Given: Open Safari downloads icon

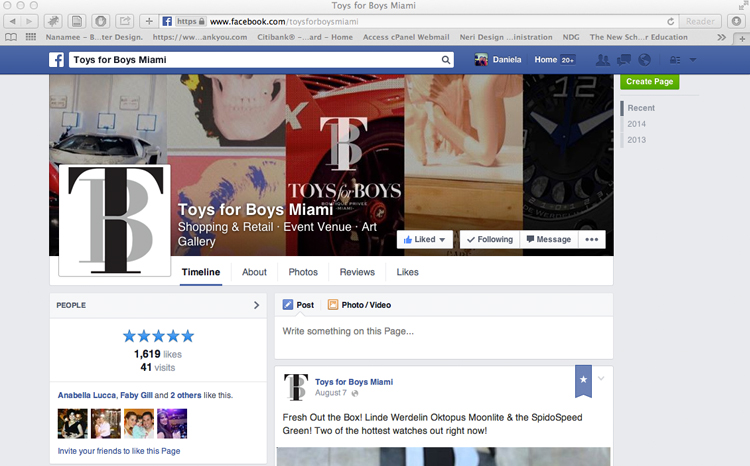Looking at the screenshot, I should pyautogui.click(x=736, y=21).
